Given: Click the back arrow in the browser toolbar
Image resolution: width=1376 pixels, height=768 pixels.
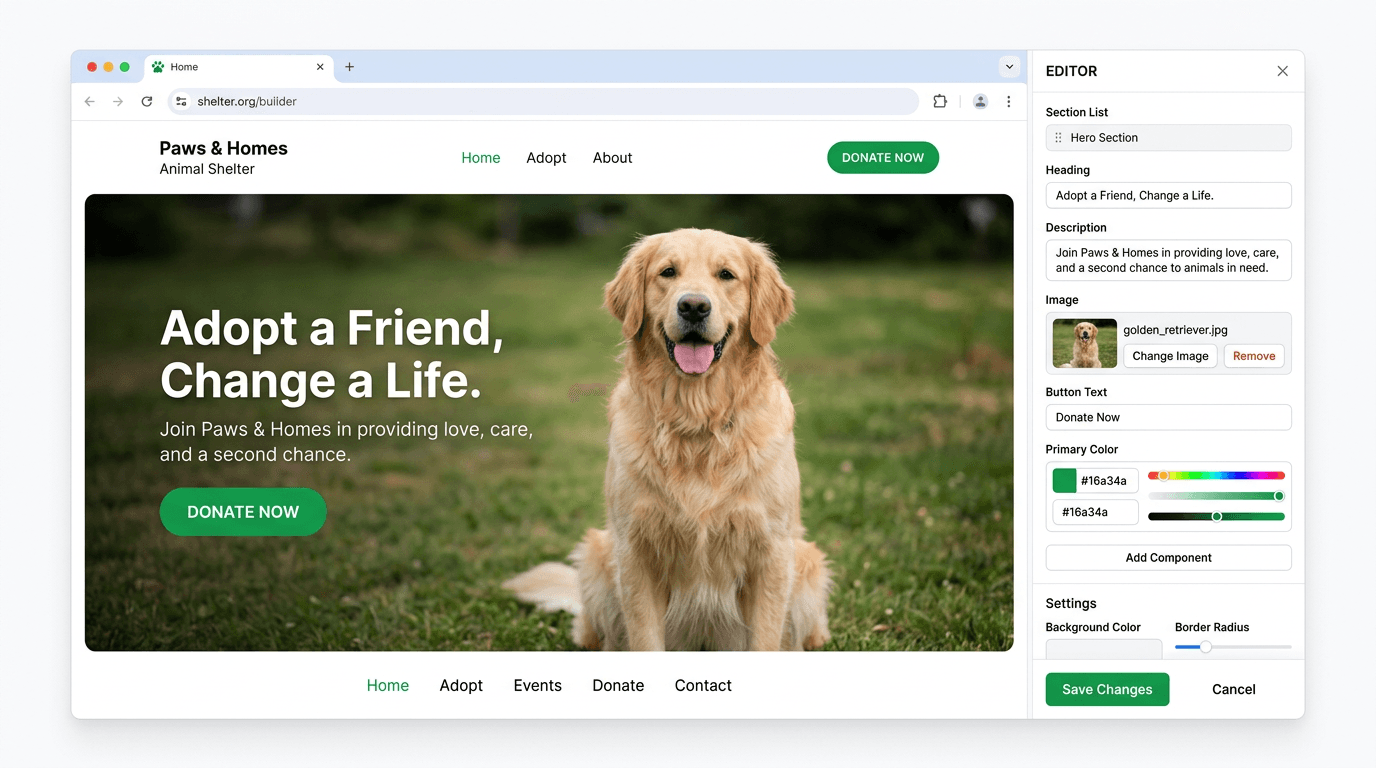Looking at the screenshot, I should coord(89,101).
